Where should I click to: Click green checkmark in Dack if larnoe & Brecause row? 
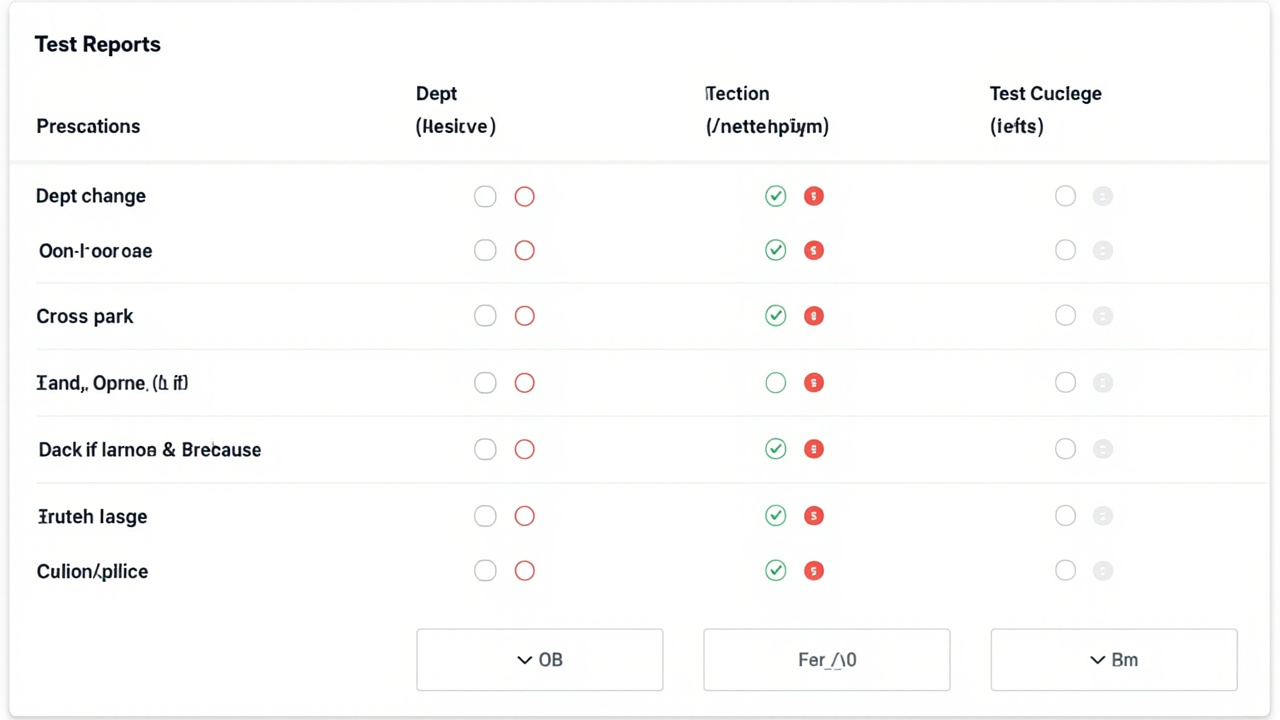click(776, 449)
